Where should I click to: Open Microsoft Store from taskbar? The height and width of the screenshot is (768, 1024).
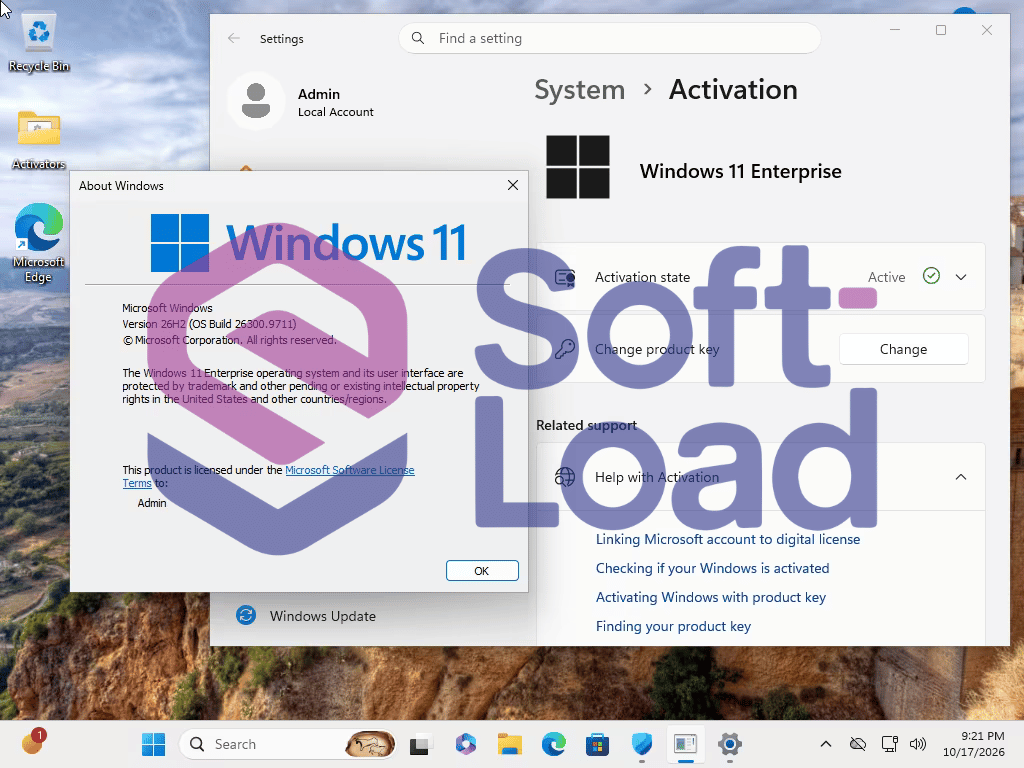tap(598, 744)
